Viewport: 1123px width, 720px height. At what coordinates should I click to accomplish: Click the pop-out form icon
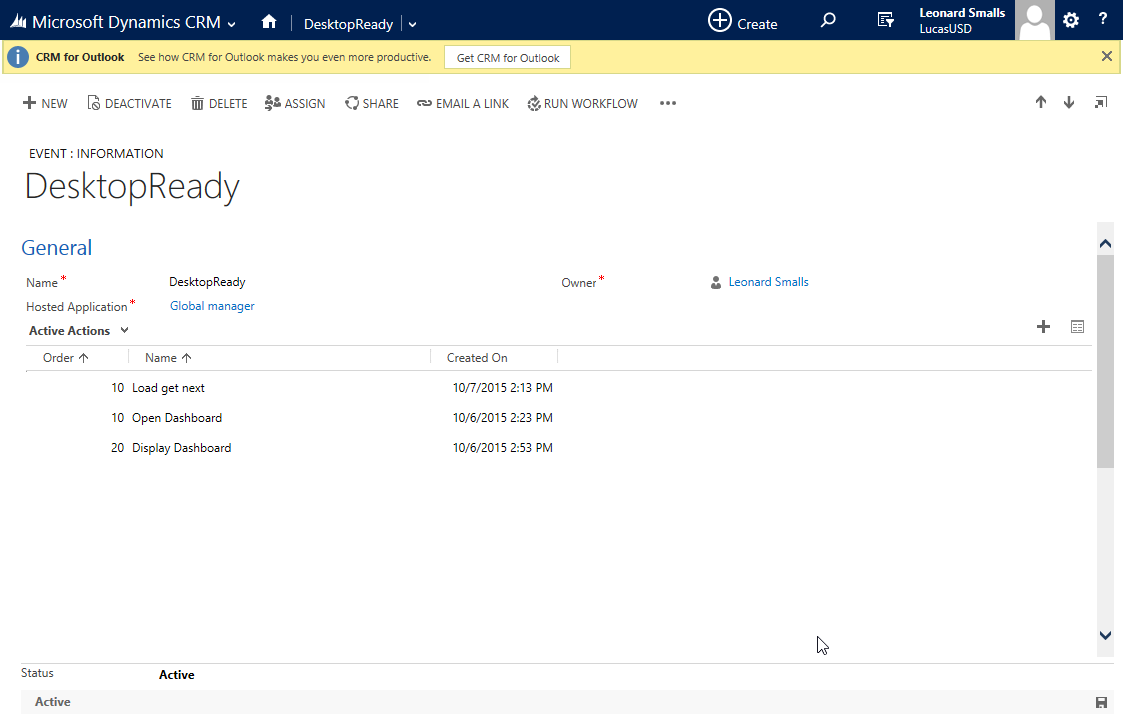1101,102
